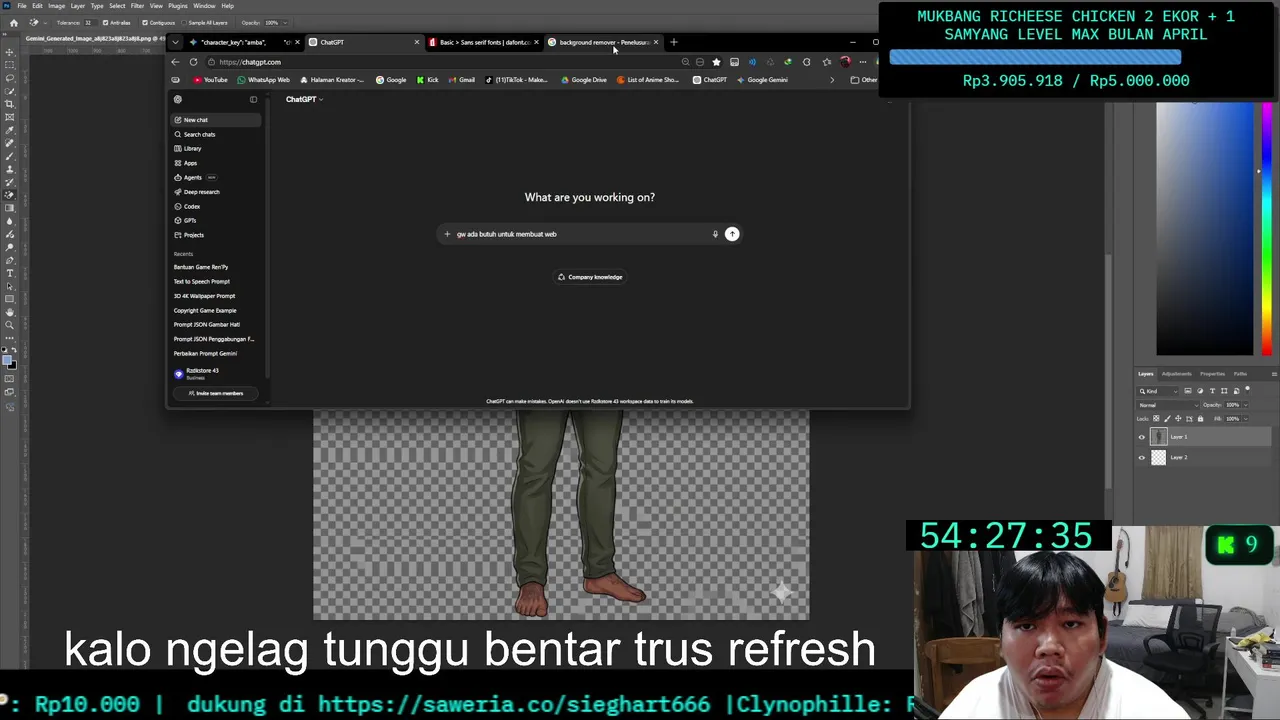Toggle the Anti-alias checkbox
This screenshot has width=1280, height=720.
pos(105,22)
